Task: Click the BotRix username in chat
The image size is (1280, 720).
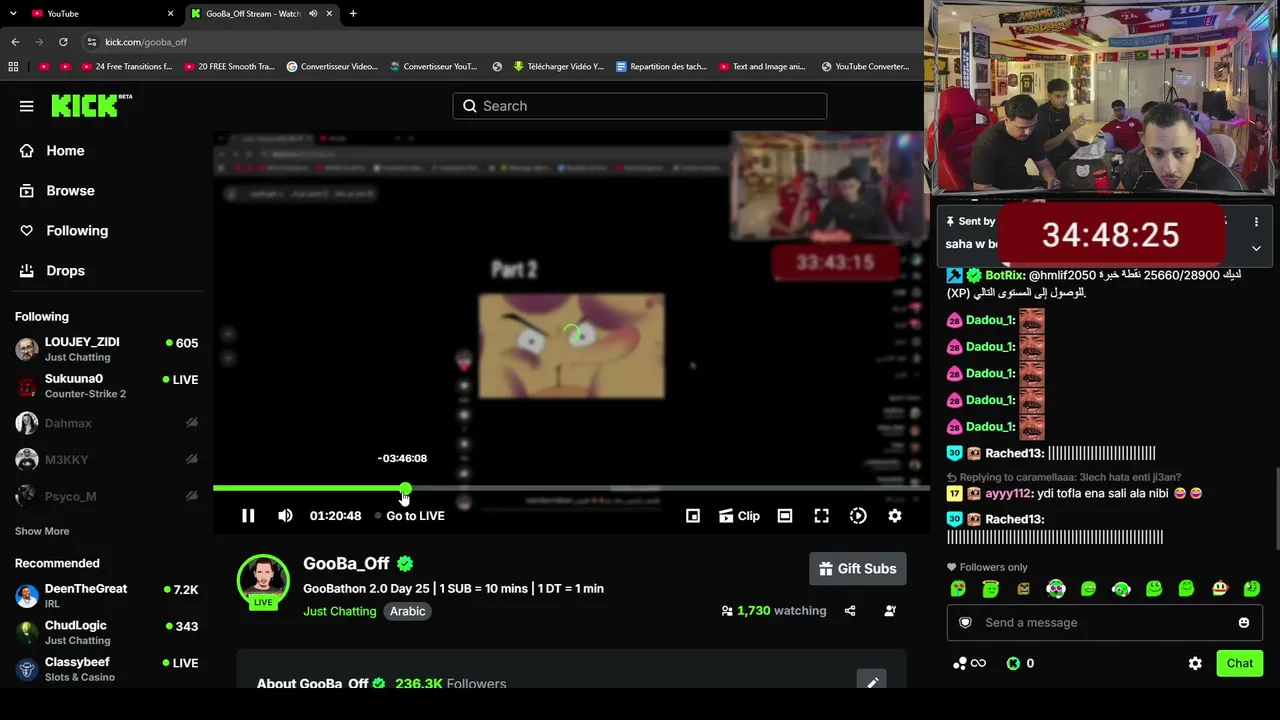Action: (1005, 275)
